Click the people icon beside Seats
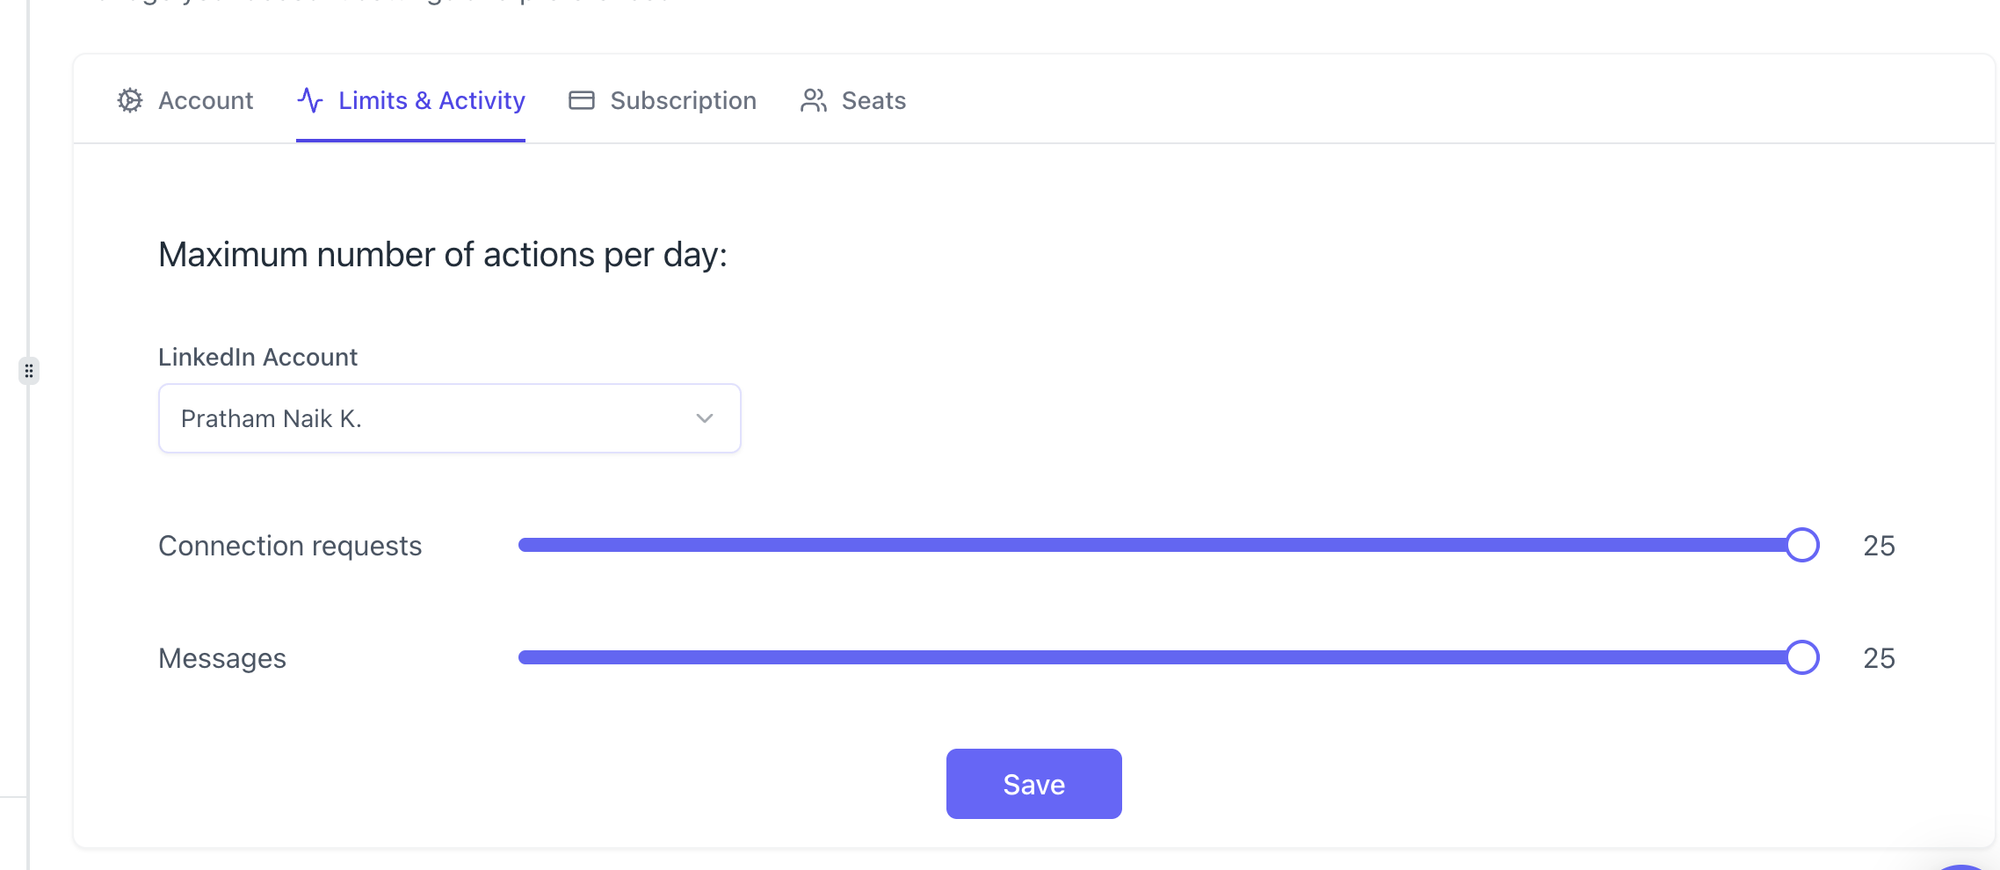Image resolution: width=2000 pixels, height=870 pixels. 813,100
